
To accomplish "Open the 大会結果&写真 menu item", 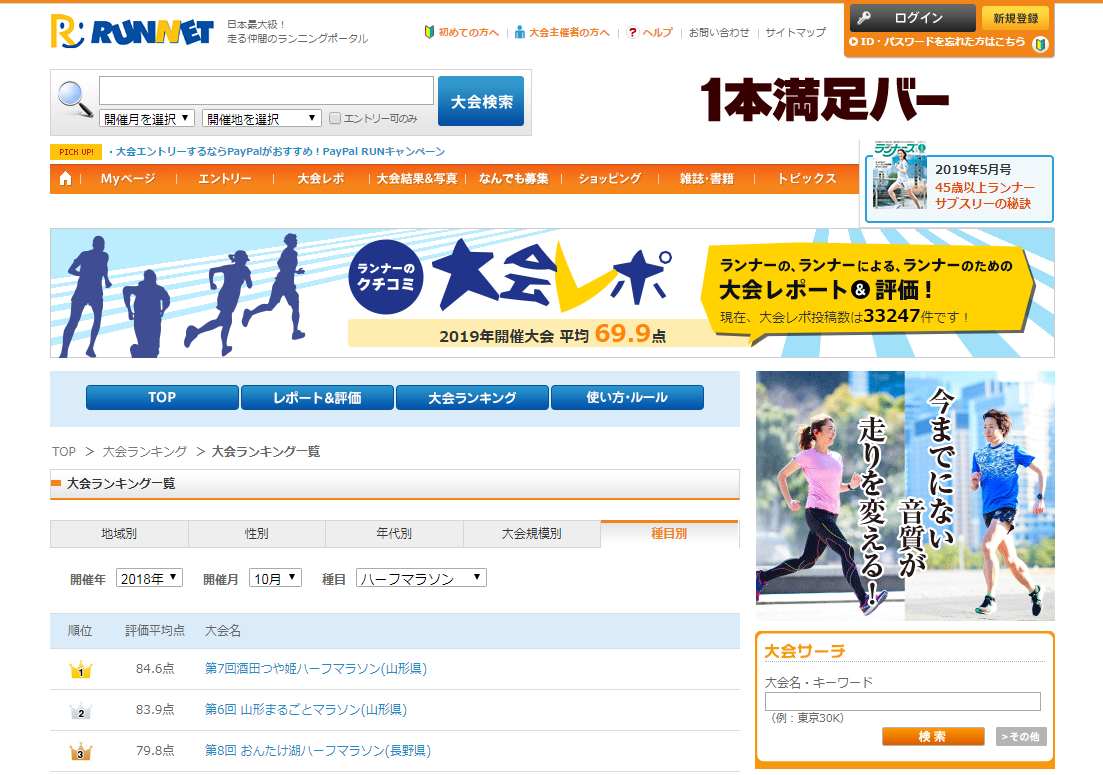I will tap(417, 179).
